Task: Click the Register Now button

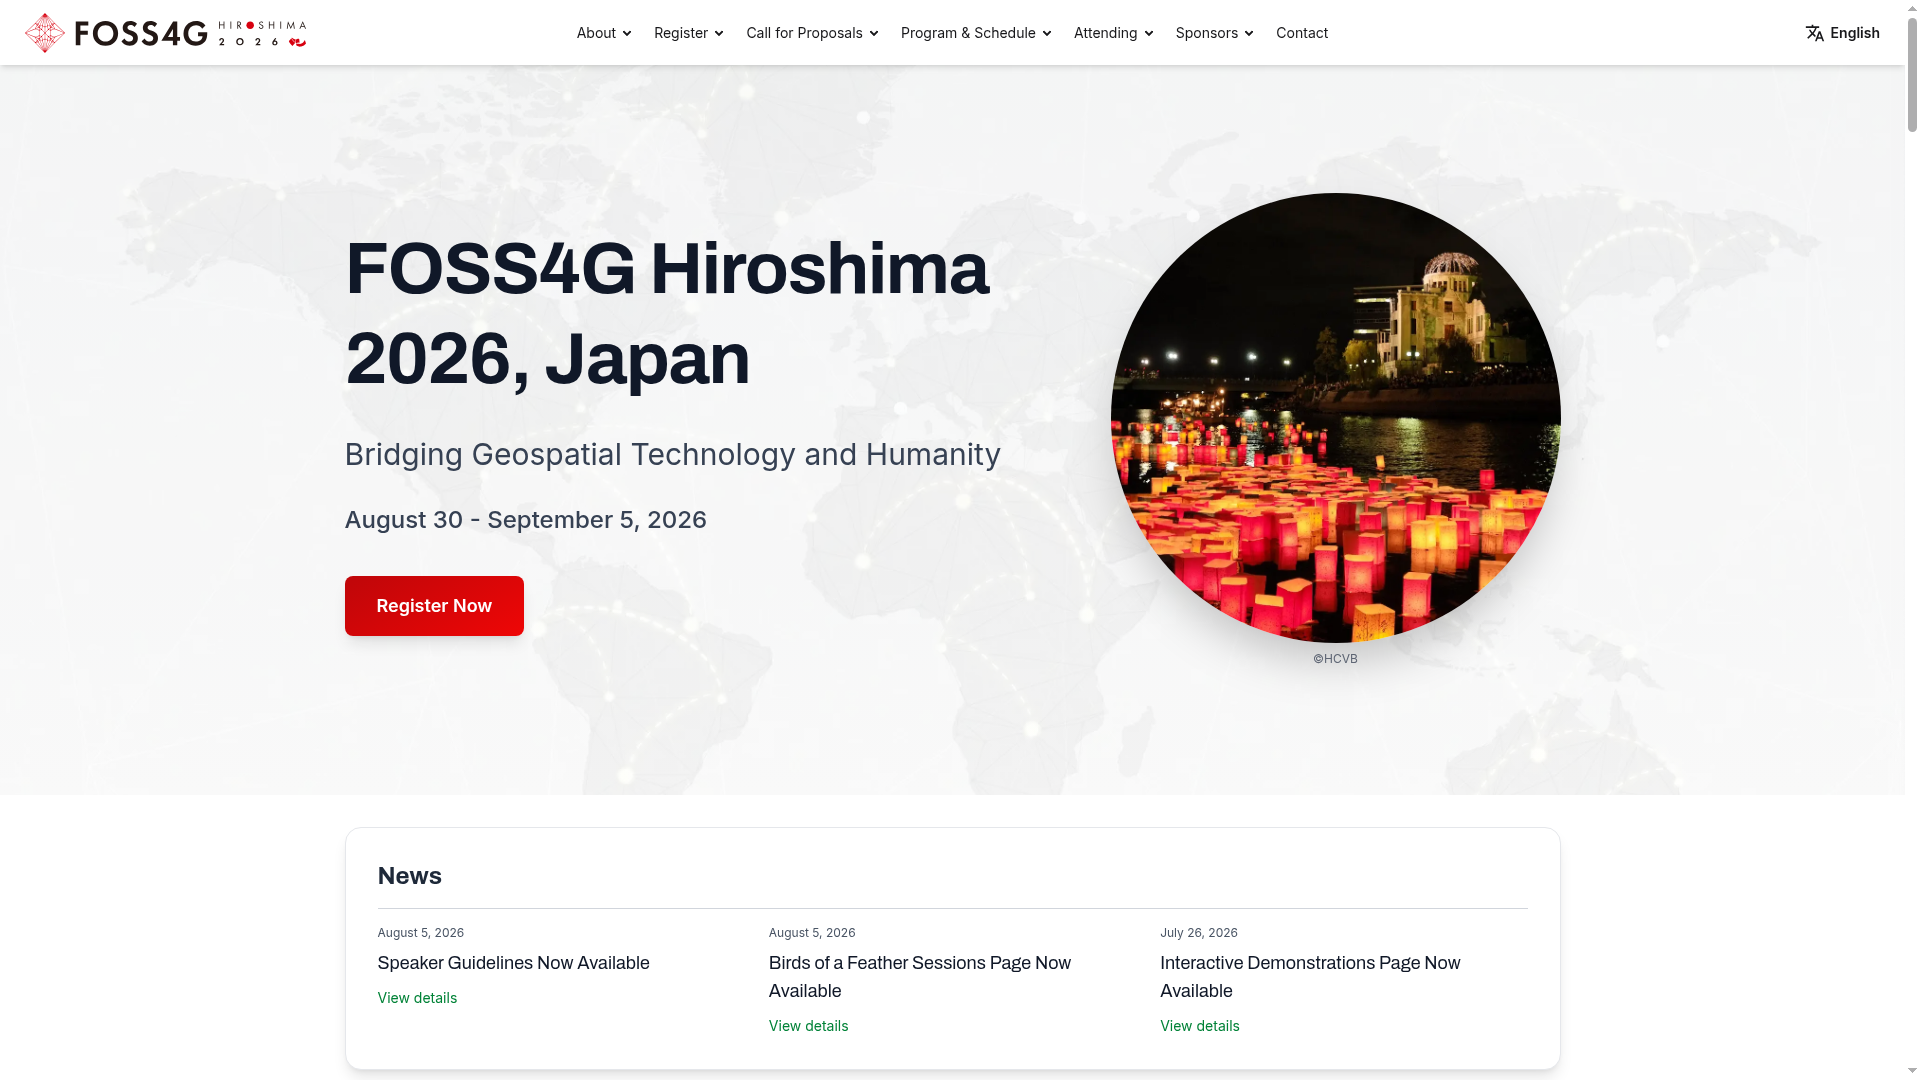Action: pyautogui.click(x=434, y=606)
